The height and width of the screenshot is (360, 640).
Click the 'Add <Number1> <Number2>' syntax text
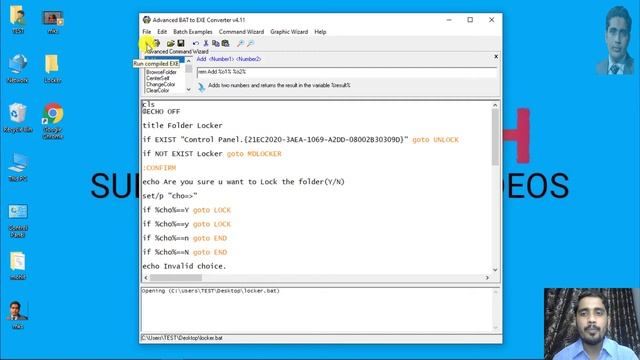click(x=229, y=59)
